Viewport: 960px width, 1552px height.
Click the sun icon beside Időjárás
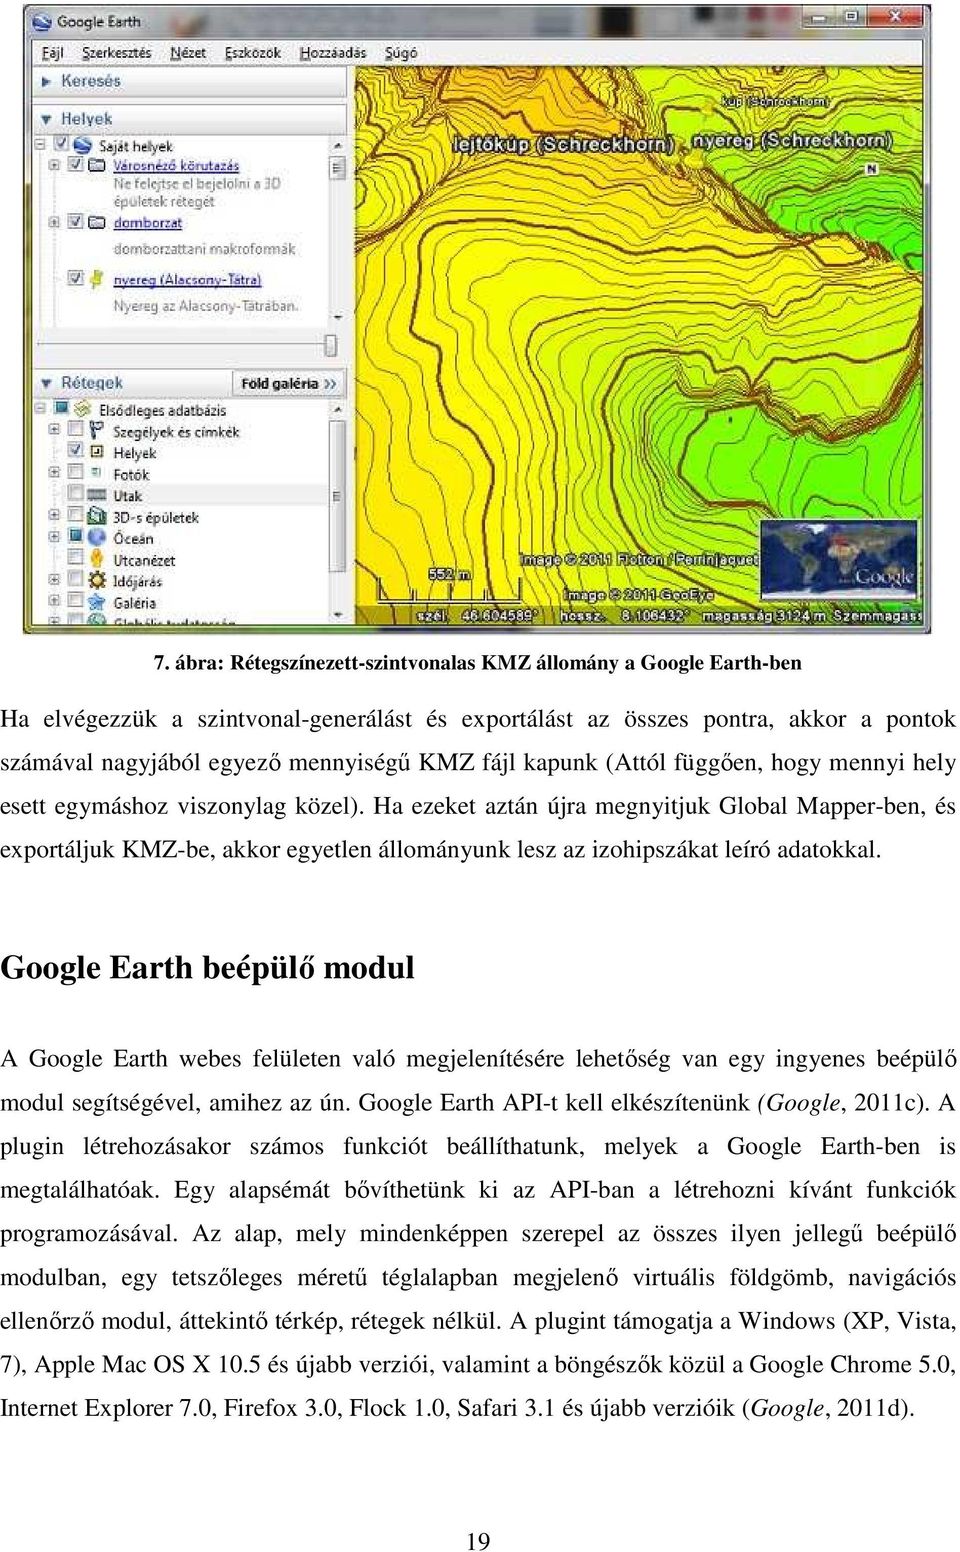(97, 581)
